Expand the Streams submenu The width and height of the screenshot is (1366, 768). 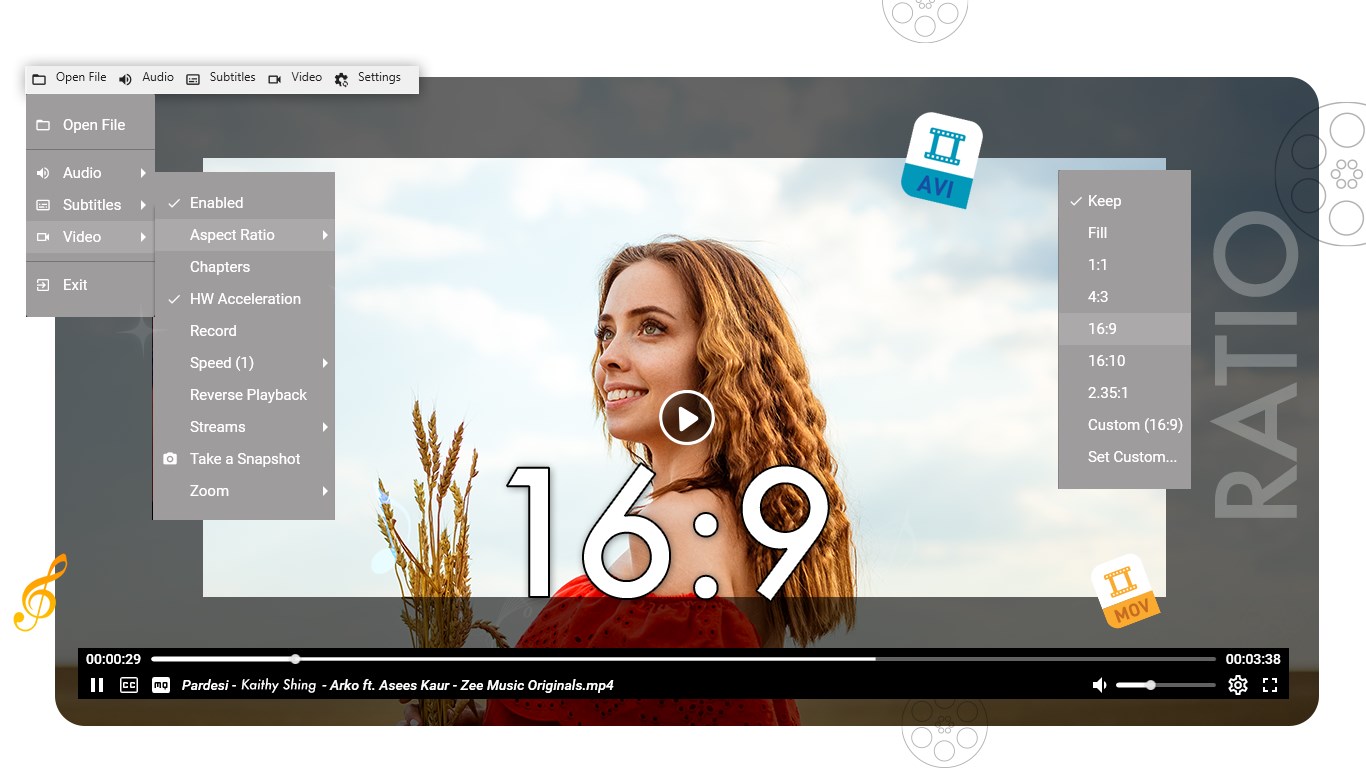pos(217,426)
